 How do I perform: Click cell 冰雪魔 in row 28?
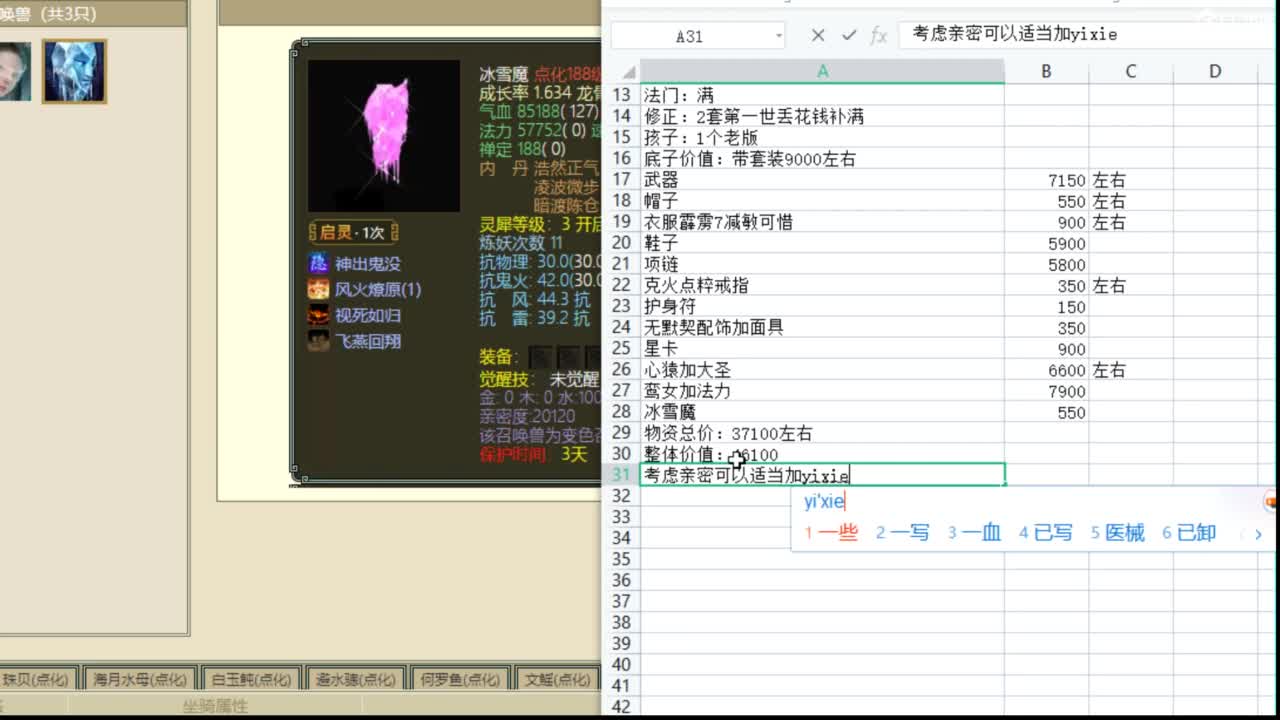click(822, 412)
